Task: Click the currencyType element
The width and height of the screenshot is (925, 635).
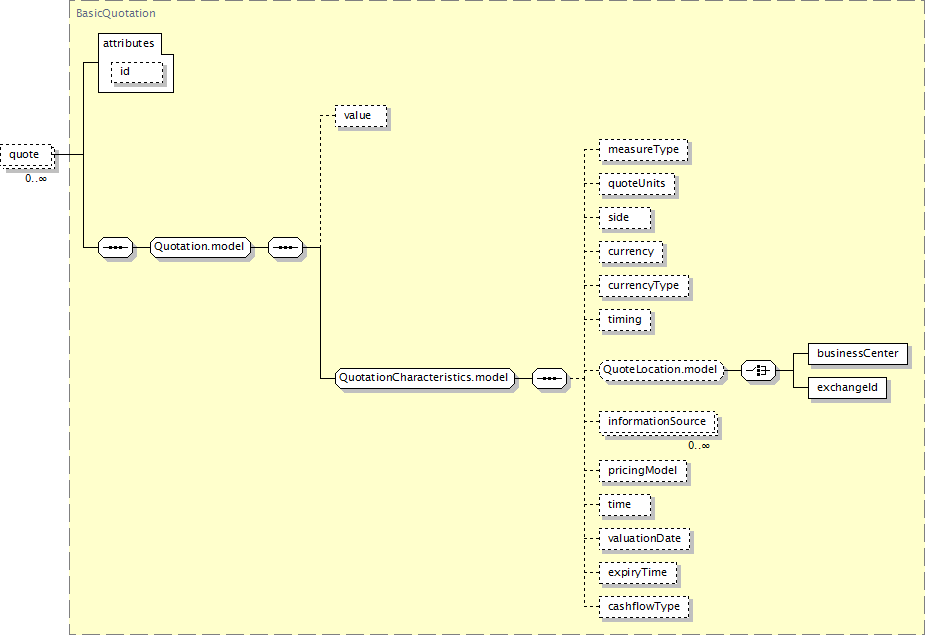Action: 643,286
